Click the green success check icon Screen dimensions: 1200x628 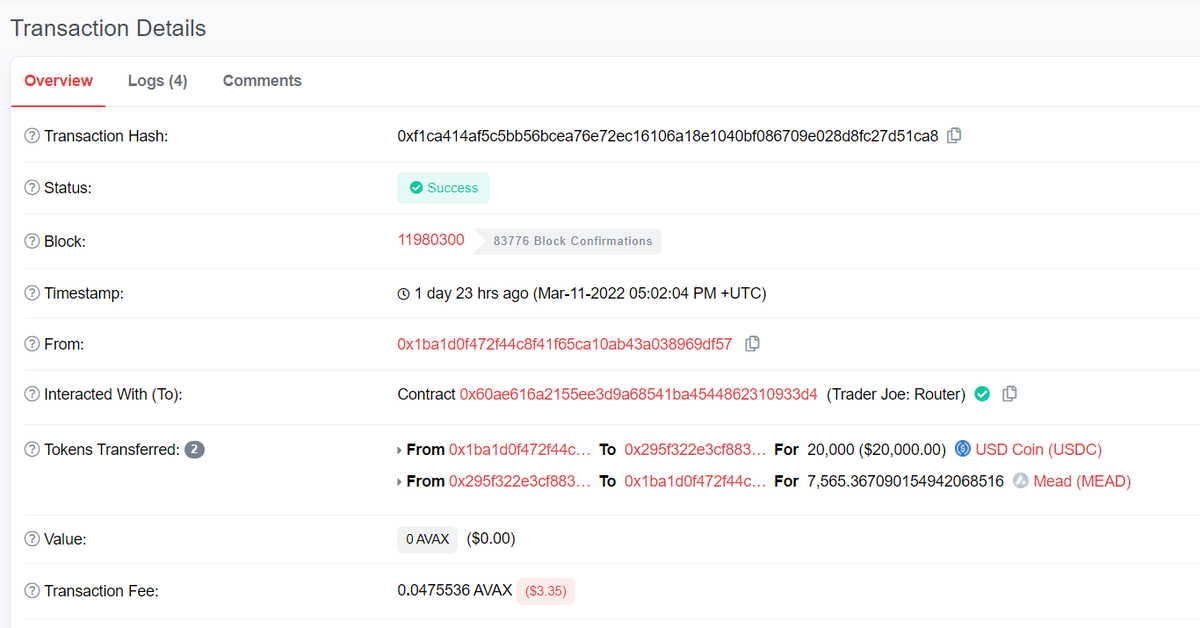(416, 188)
